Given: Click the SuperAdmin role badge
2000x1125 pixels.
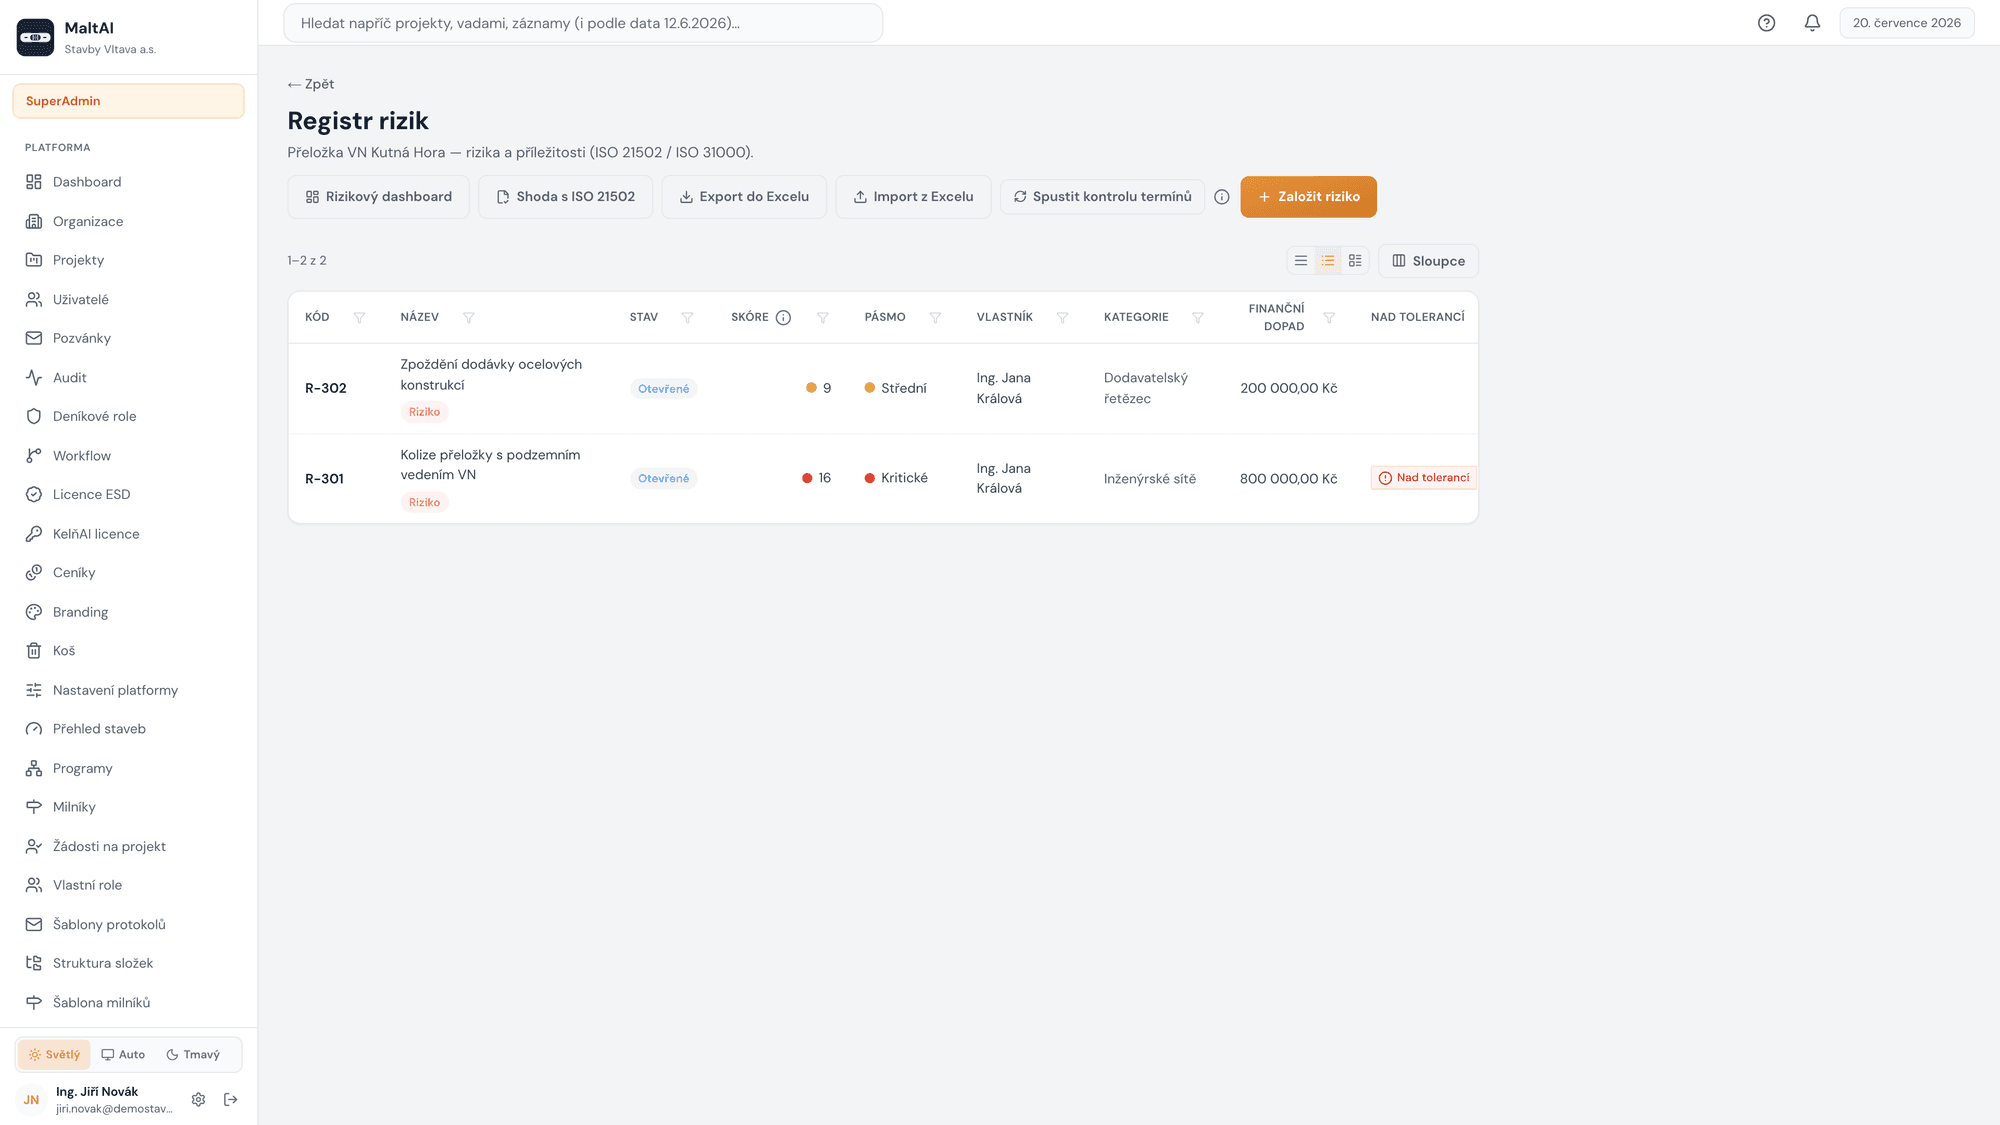Looking at the screenshot, I should [128, 101].
